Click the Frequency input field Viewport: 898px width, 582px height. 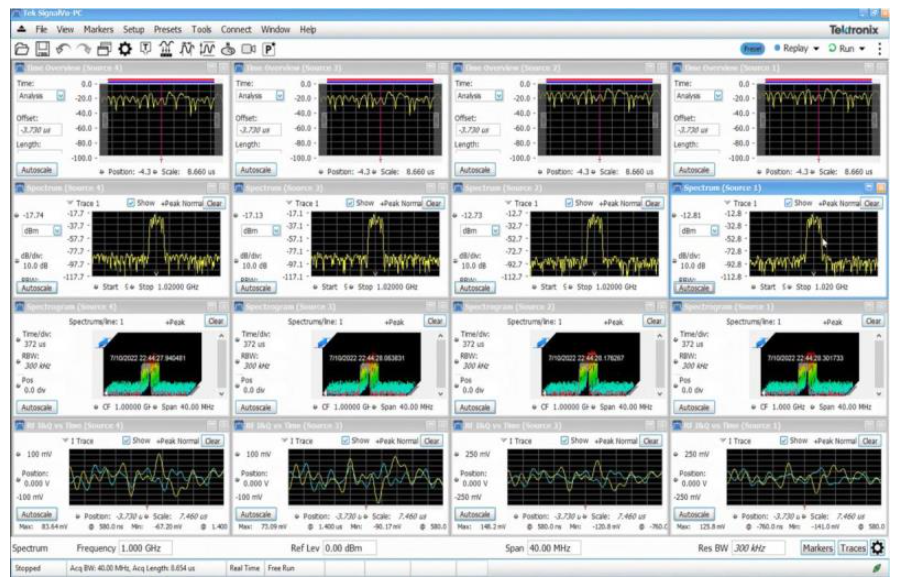tap(145, 548)
